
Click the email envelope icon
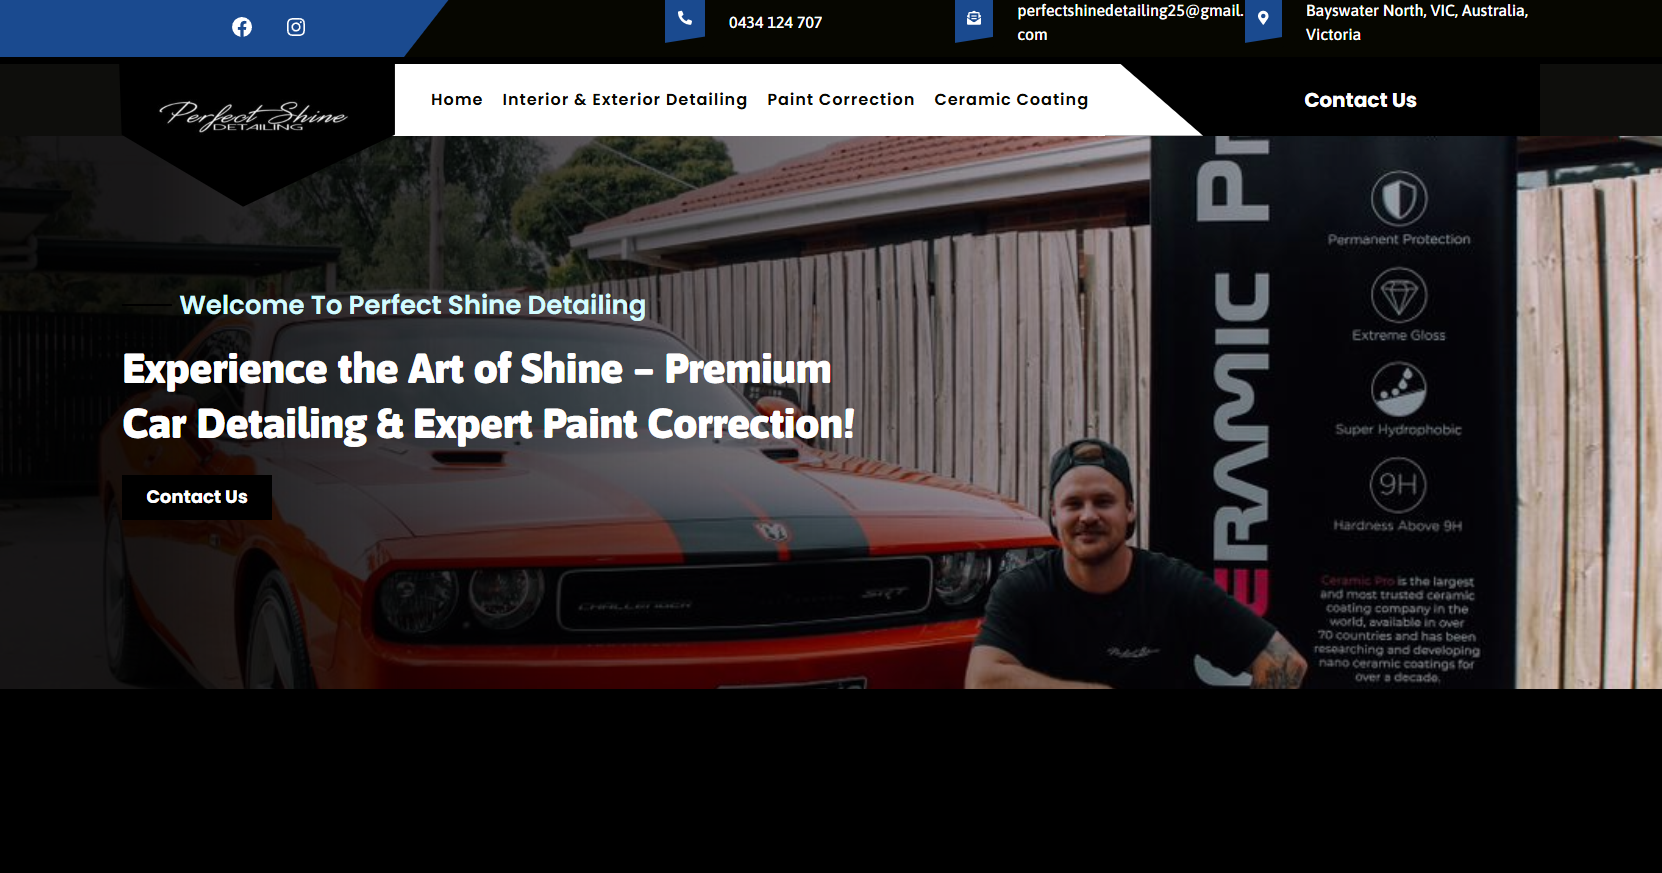[x=974, y=18]
